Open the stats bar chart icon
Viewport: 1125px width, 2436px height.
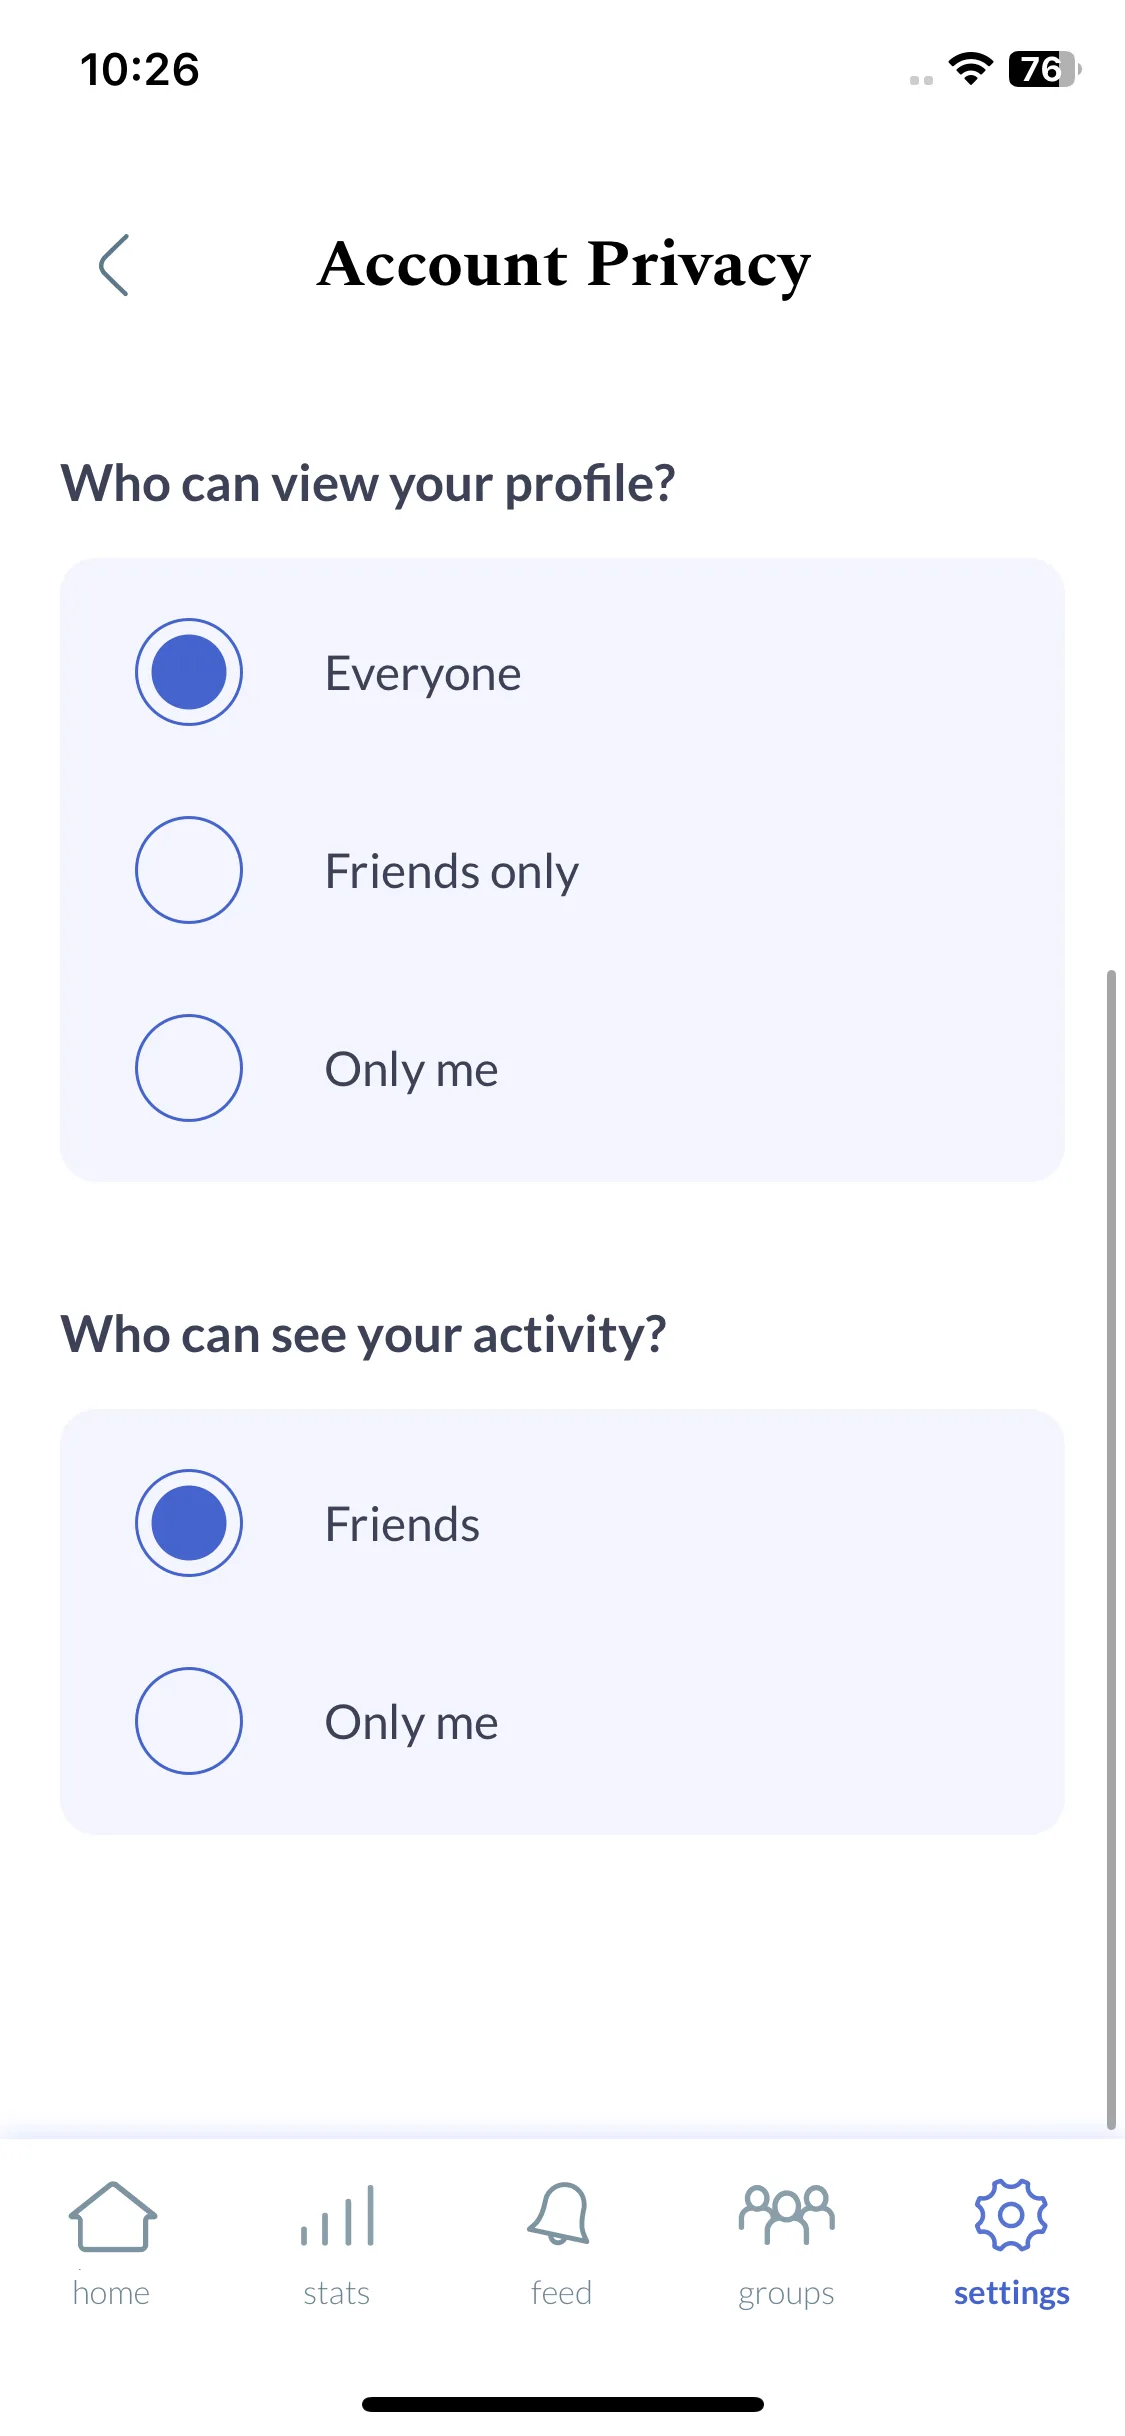(x=337, y=2216)
